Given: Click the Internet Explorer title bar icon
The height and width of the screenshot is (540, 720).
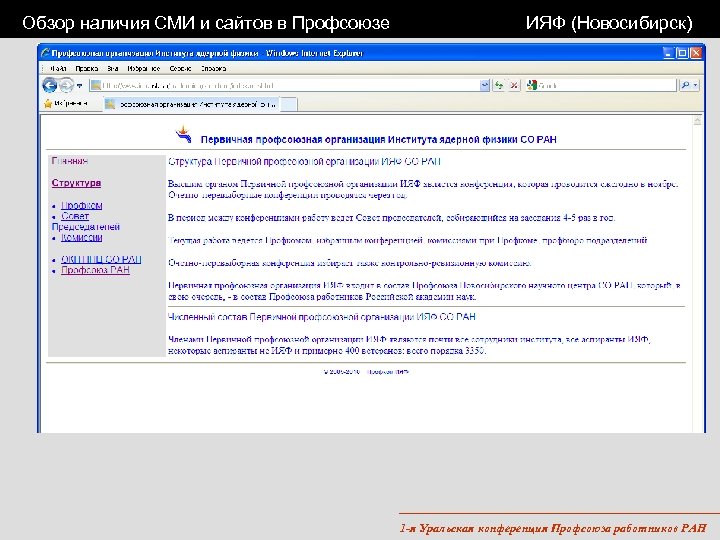Looking at the screenshot, I should pyautogui.click(x=45, y=53).
